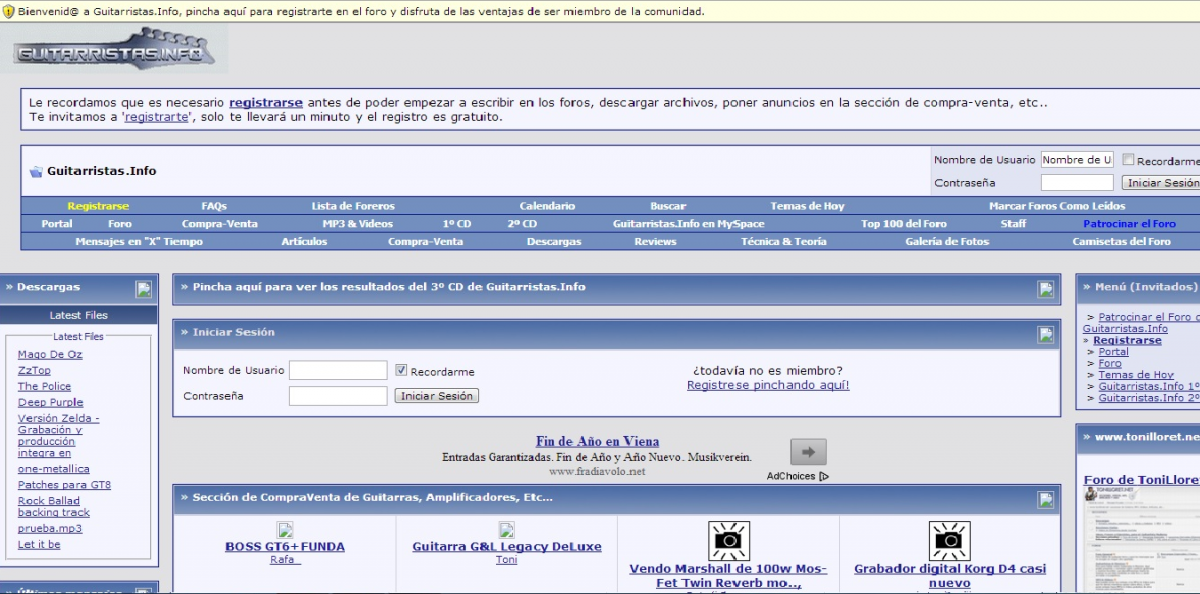Open the Calendario menu item
This screenshot has height=594, width=1200.
(x=547, y=206)
